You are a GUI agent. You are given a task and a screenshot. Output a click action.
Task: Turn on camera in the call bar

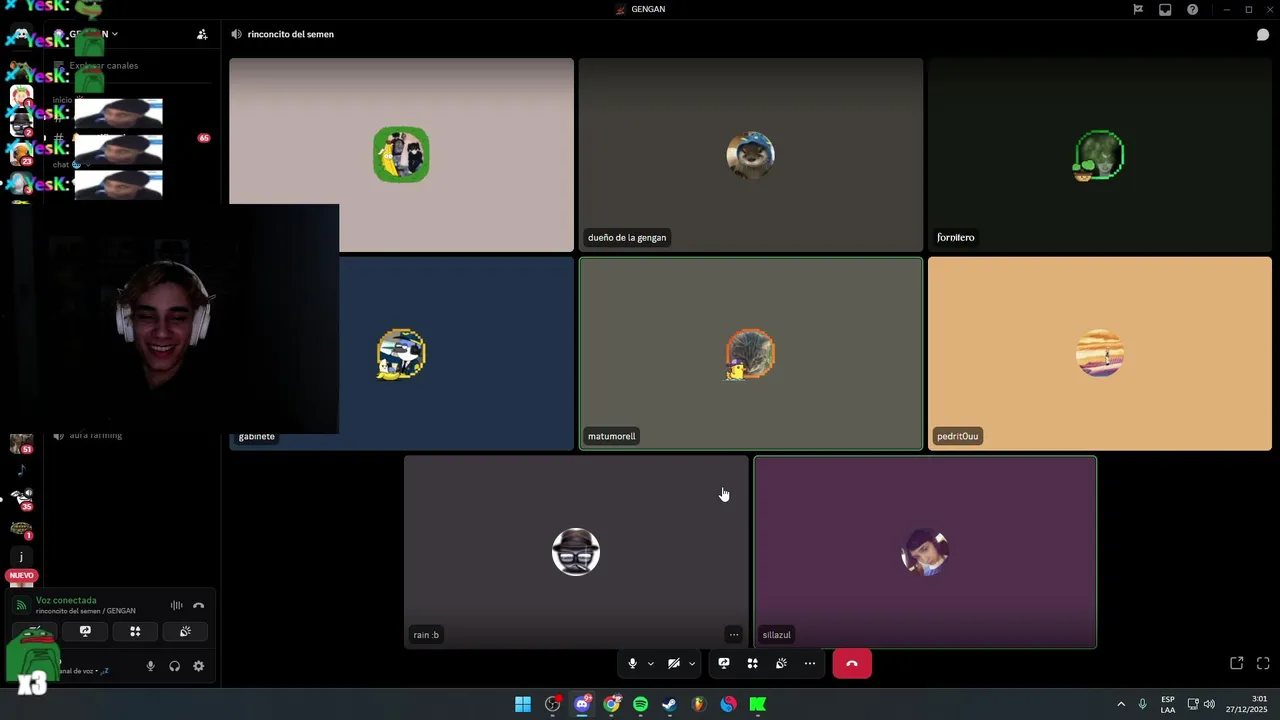[674, 663]
